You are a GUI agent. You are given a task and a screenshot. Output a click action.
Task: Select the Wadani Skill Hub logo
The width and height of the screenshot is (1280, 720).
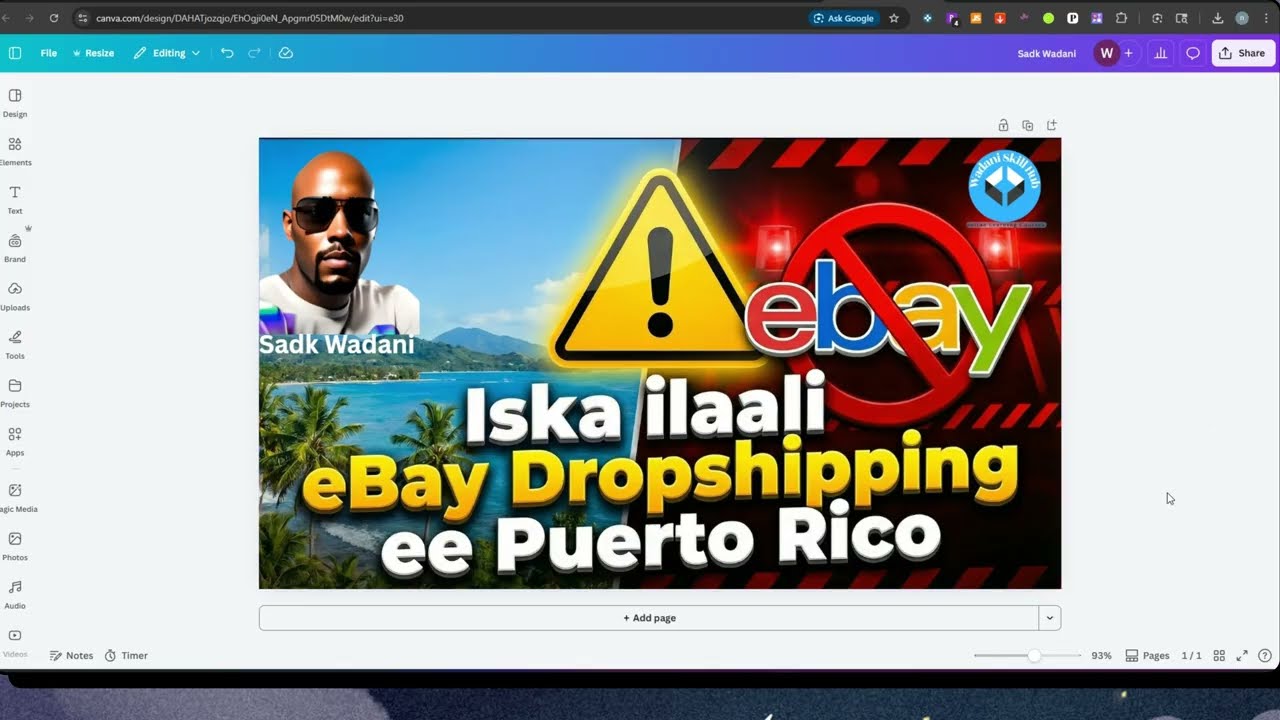1005,187
